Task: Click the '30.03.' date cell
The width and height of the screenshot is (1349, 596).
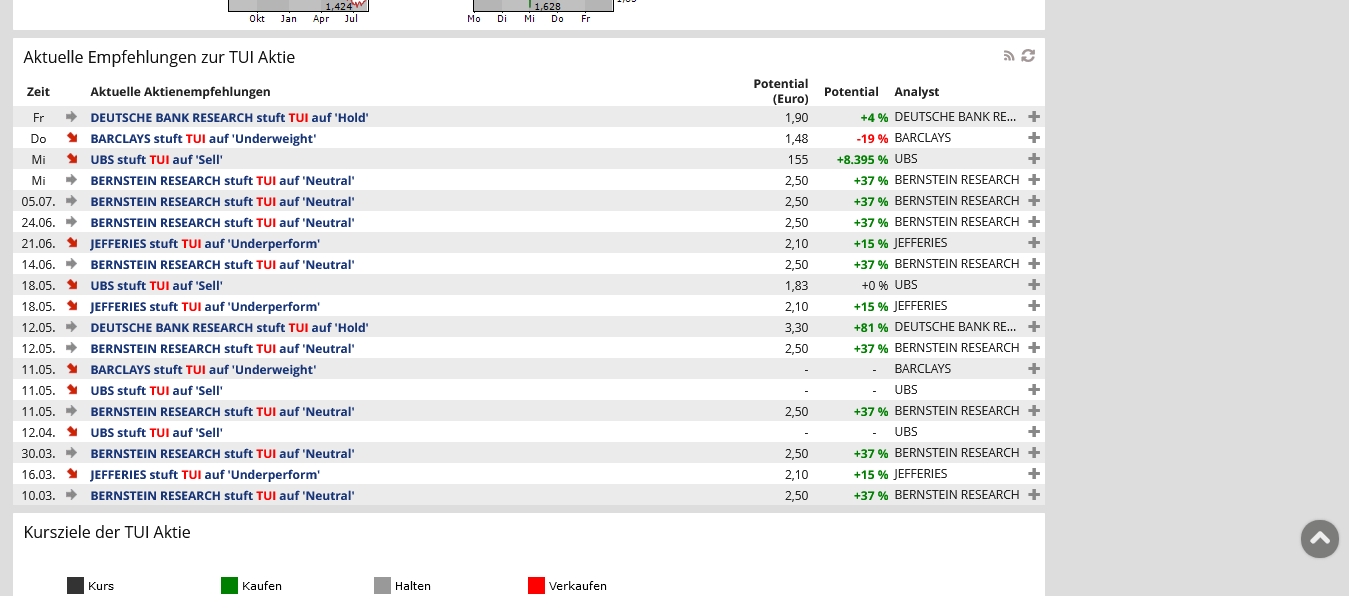Action: coord(38,454)
